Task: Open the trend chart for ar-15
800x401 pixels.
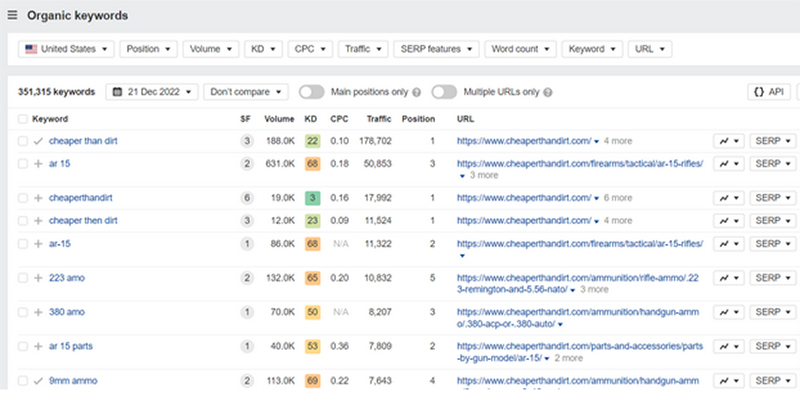Action: click(729, 244)
